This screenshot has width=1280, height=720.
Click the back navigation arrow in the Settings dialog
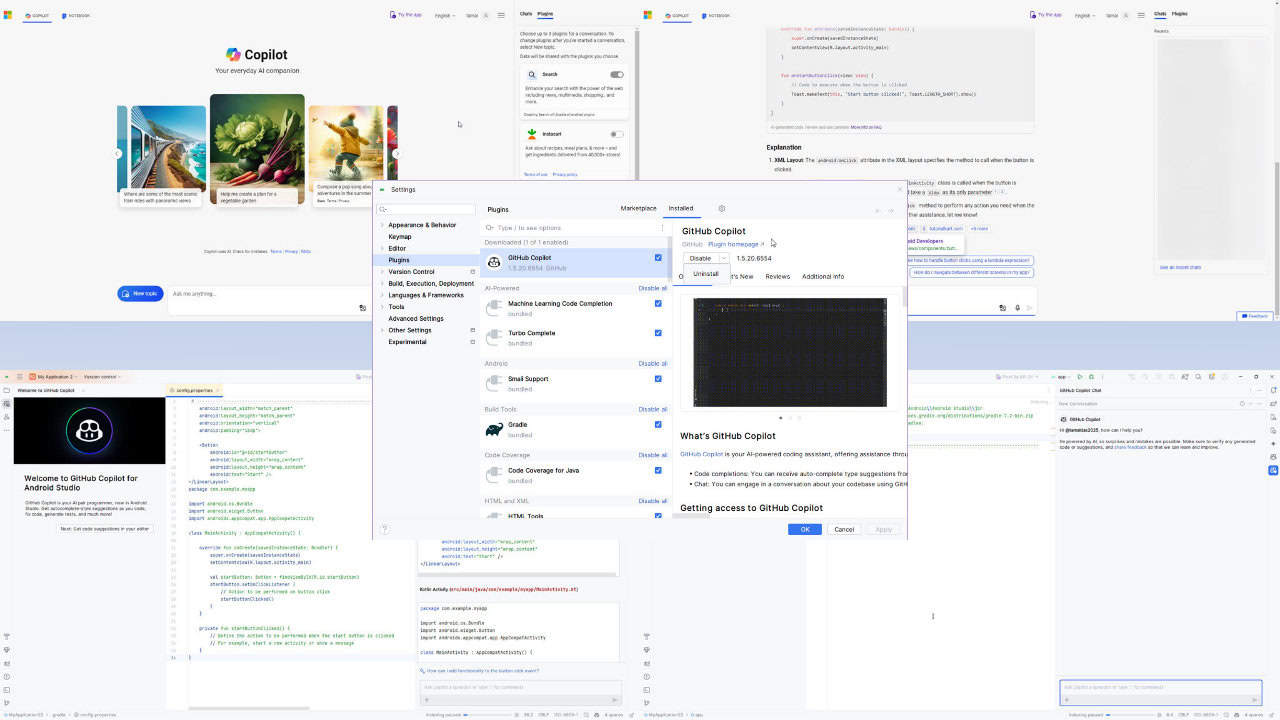pos(878,210)
